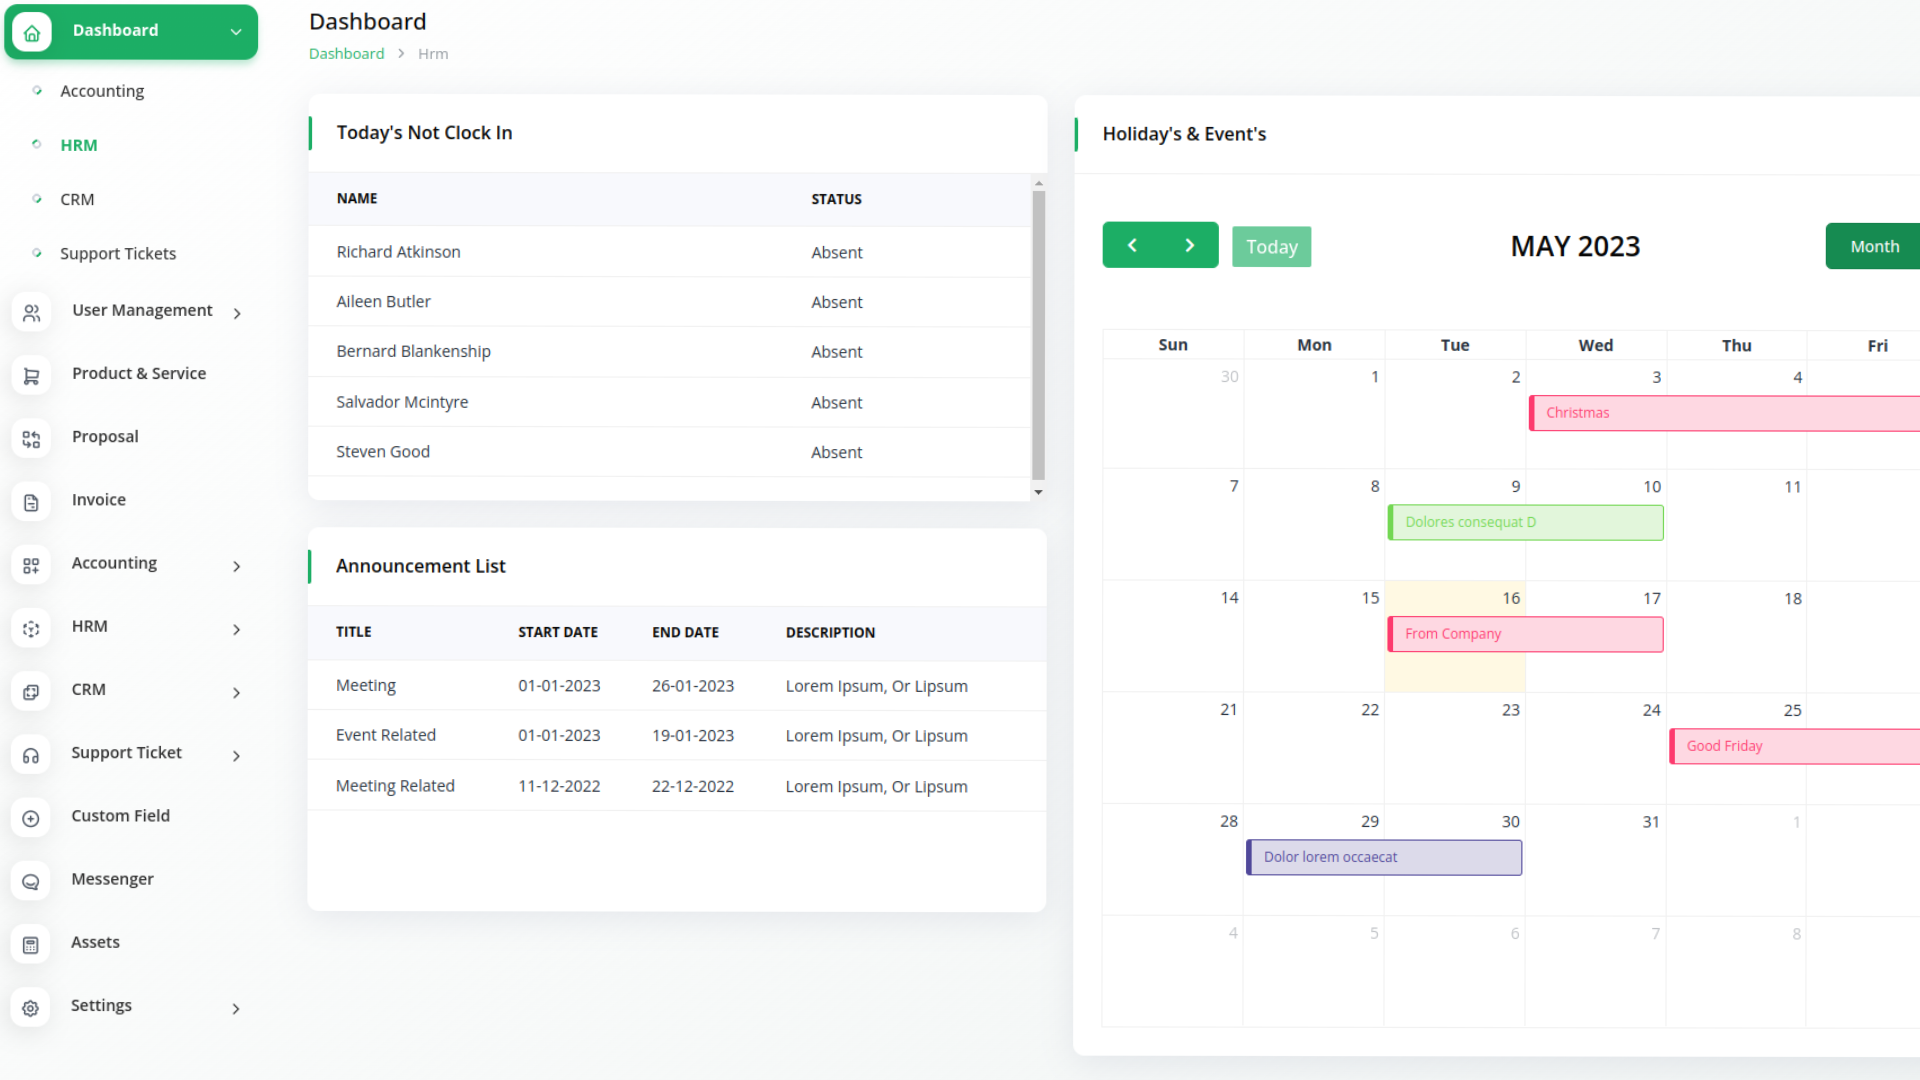Click the Support Tickets sidebar icon

coord(38,252)
